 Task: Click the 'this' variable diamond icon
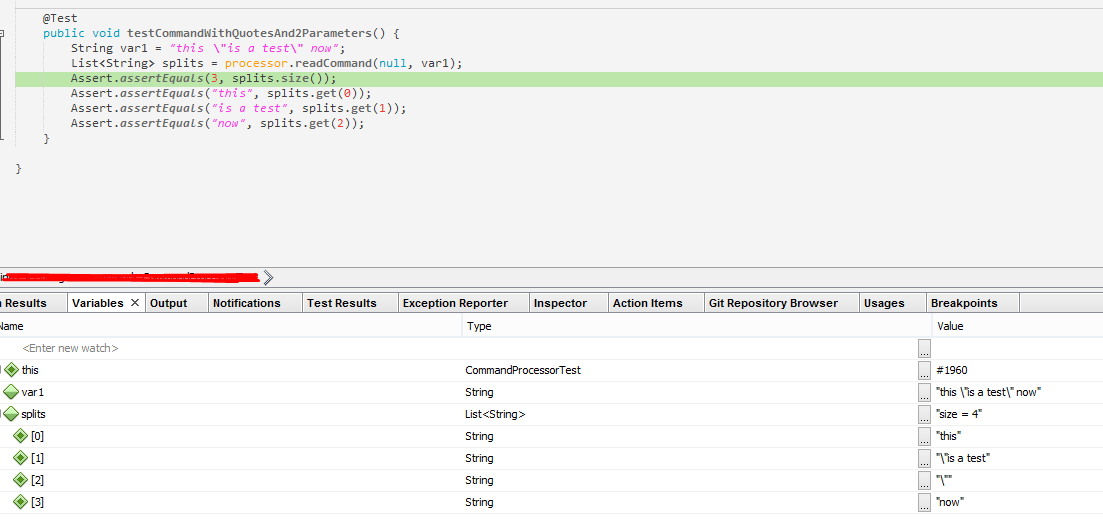(11, 369)
